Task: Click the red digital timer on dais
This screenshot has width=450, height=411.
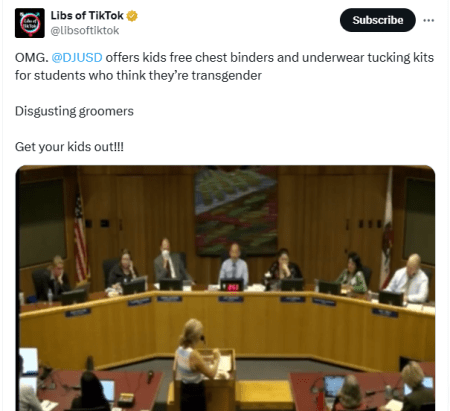Action: coord(232,286)
